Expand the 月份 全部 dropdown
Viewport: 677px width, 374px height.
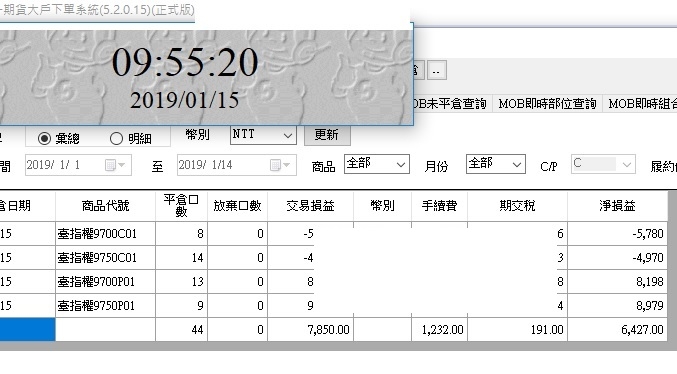tap(496, 164)
